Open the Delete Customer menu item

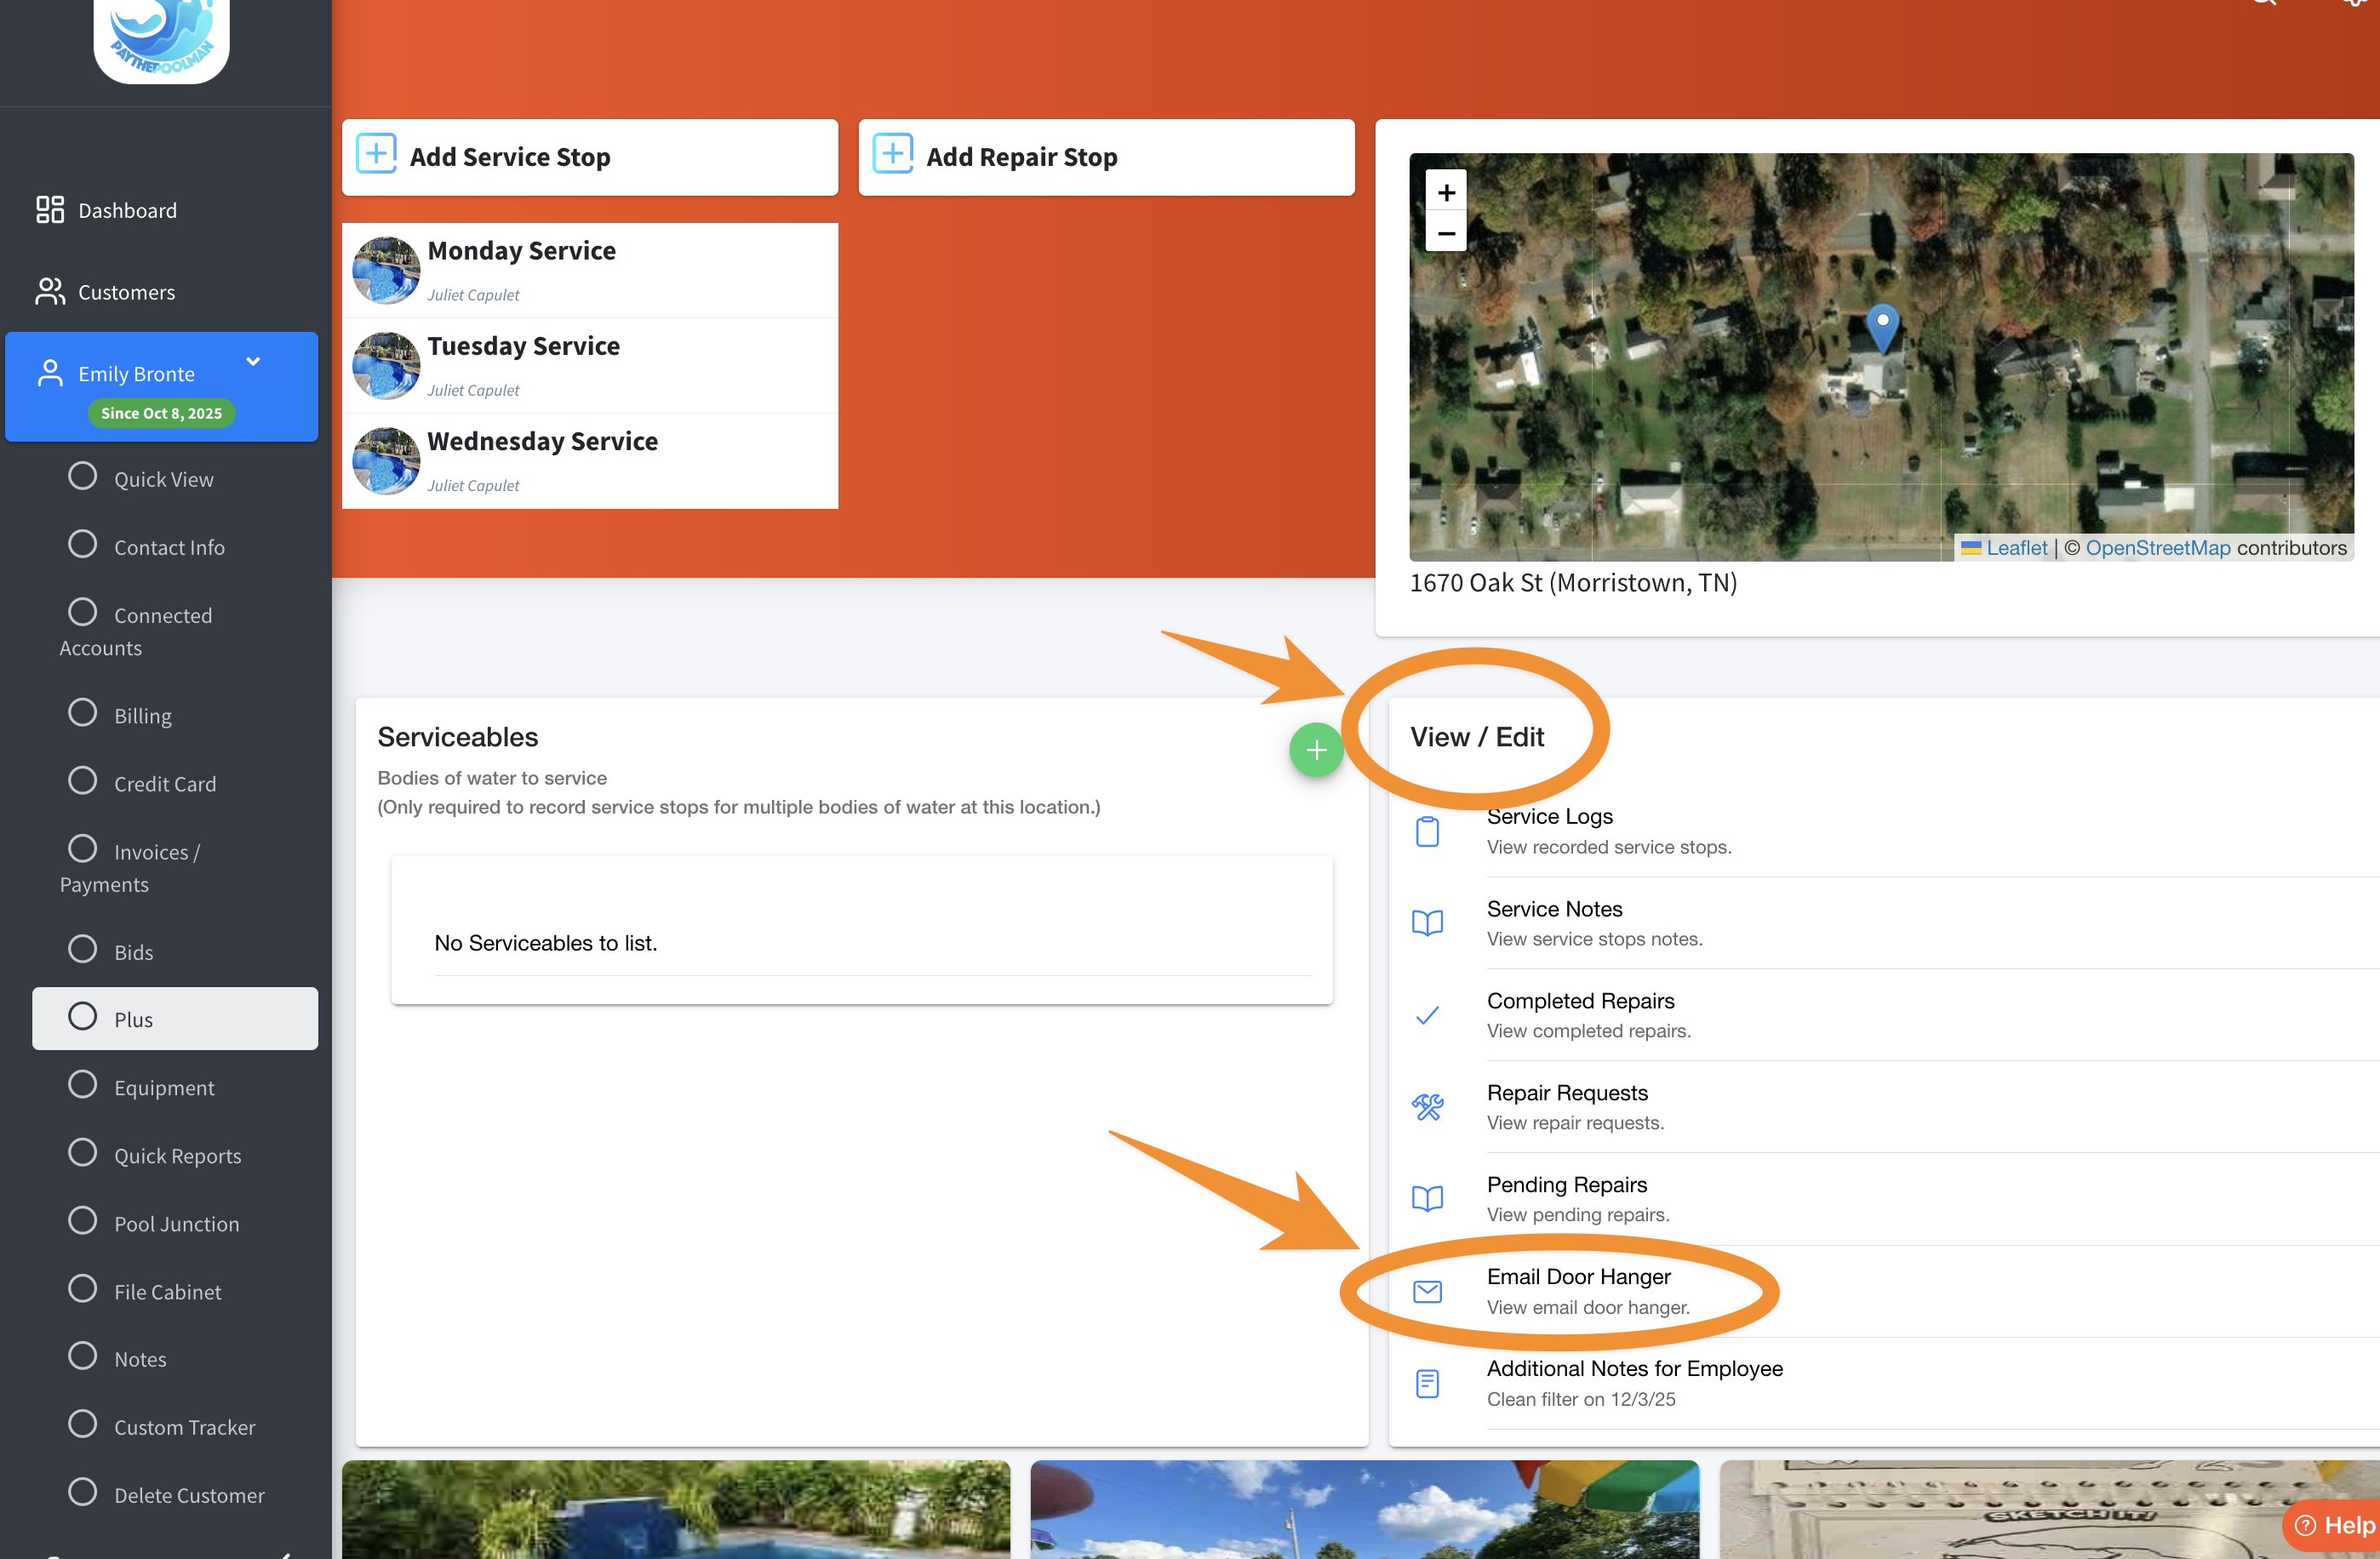pos(188,1495)
